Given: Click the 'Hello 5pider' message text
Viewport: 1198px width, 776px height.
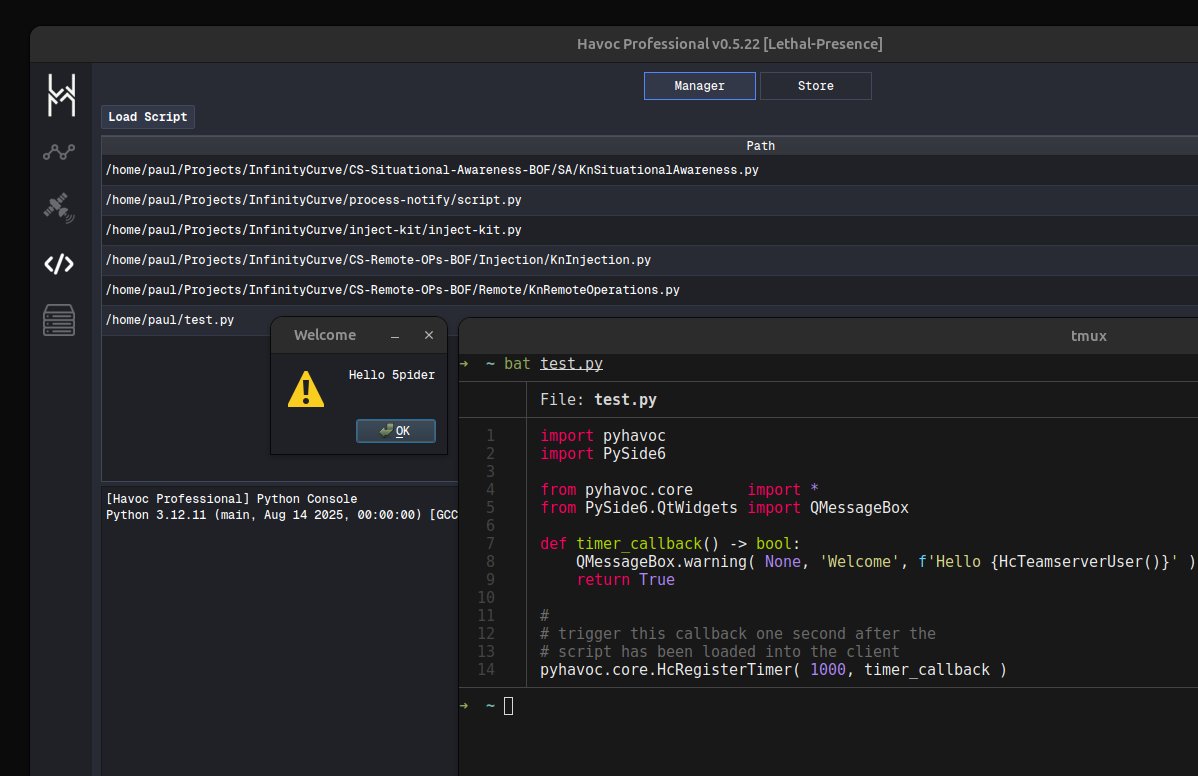Looking at the screenshot, I should point(391,375).
